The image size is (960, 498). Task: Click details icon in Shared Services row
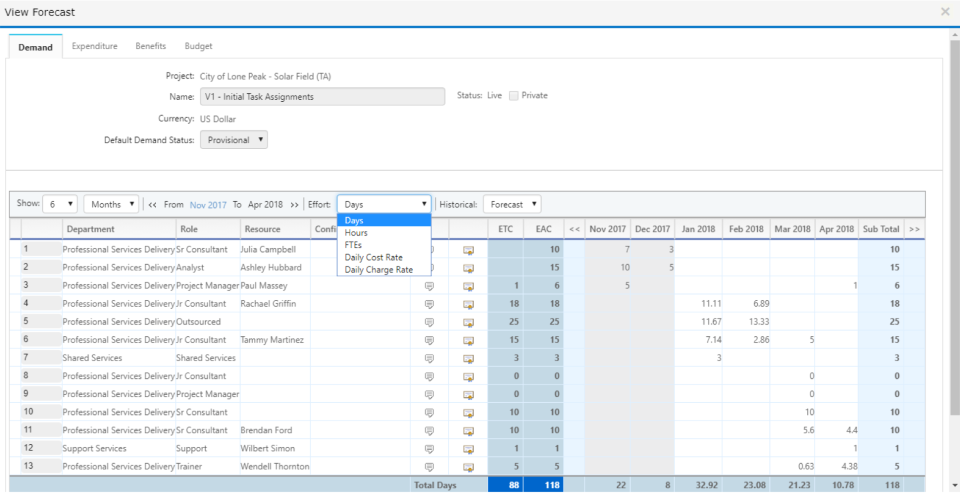pyautogui.click(x=468, y=358)
